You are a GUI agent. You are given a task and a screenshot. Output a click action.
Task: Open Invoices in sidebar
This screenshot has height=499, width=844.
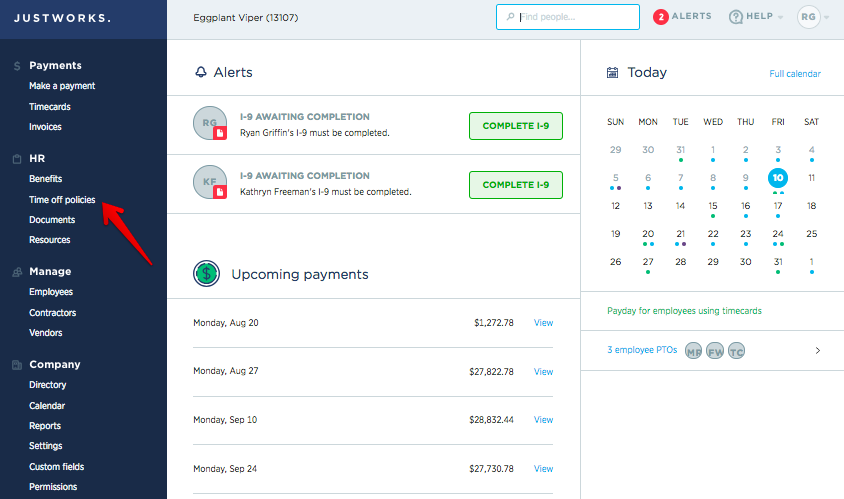45,127
